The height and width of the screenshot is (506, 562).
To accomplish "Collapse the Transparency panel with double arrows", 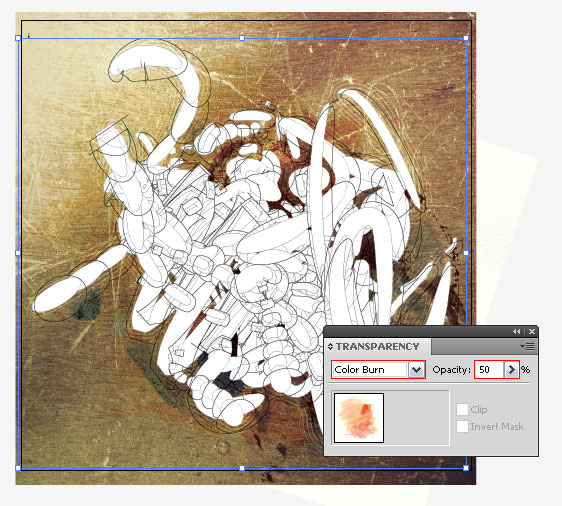I will coord(516,332).
